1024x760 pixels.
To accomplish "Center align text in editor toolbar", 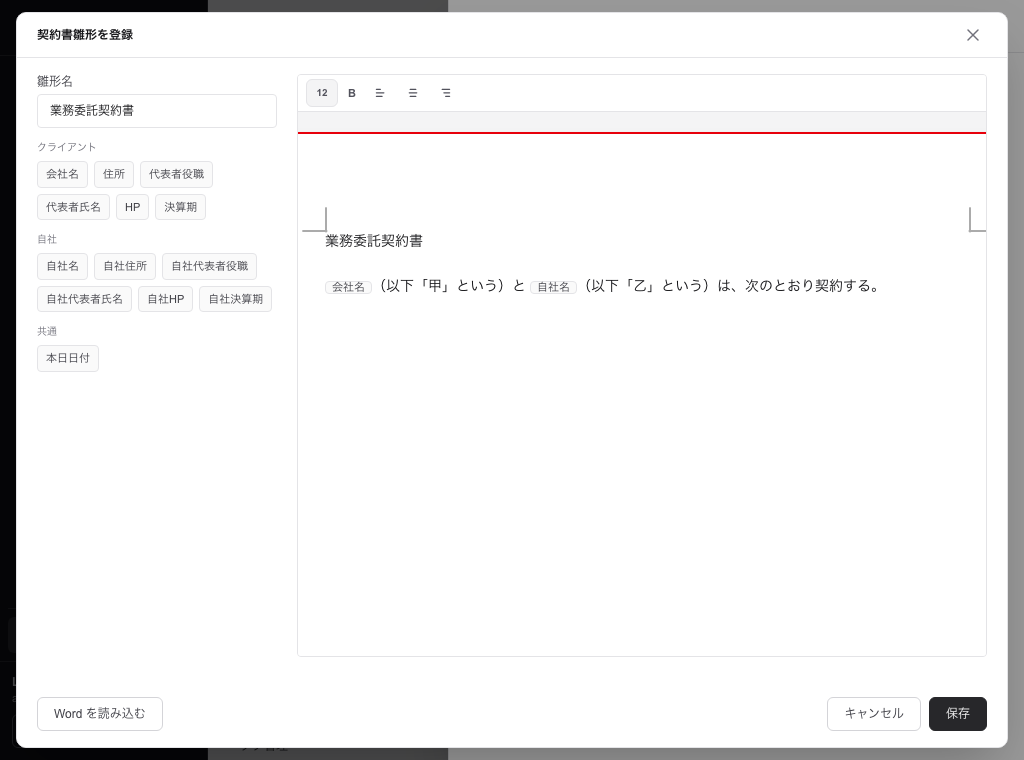I will (413, 93).
